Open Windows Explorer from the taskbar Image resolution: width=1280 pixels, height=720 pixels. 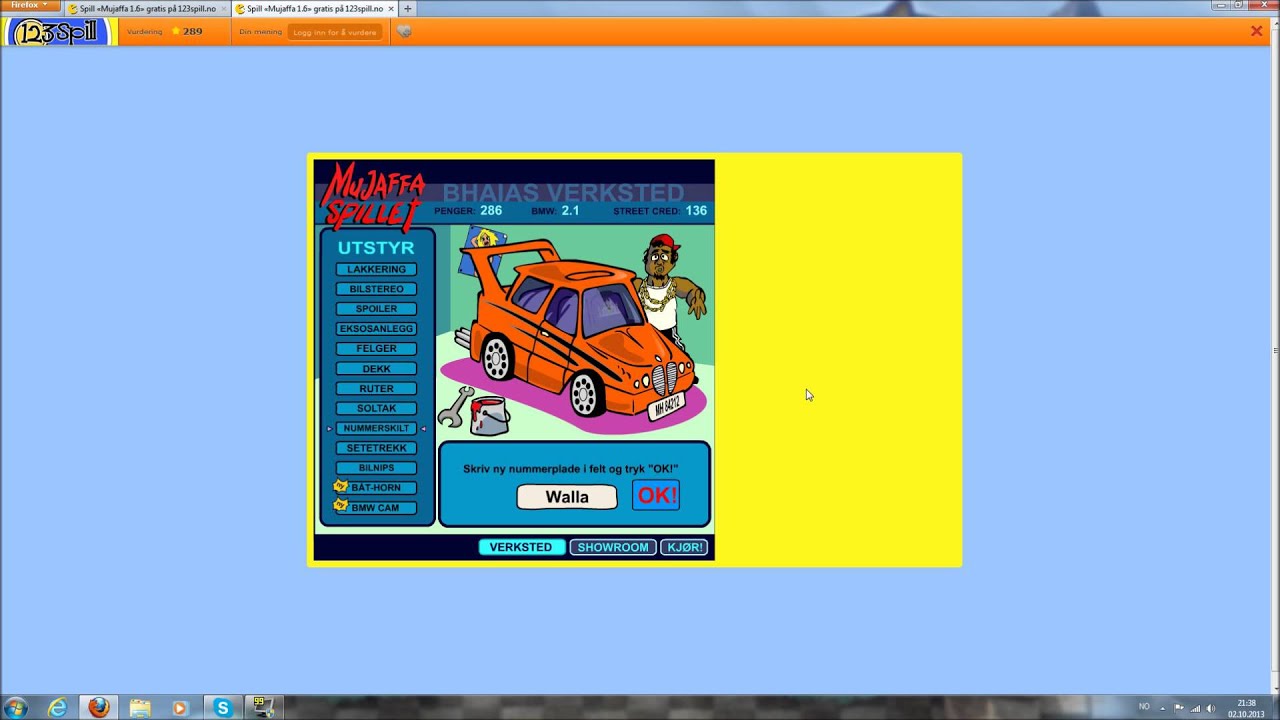[x=140, y=708]
